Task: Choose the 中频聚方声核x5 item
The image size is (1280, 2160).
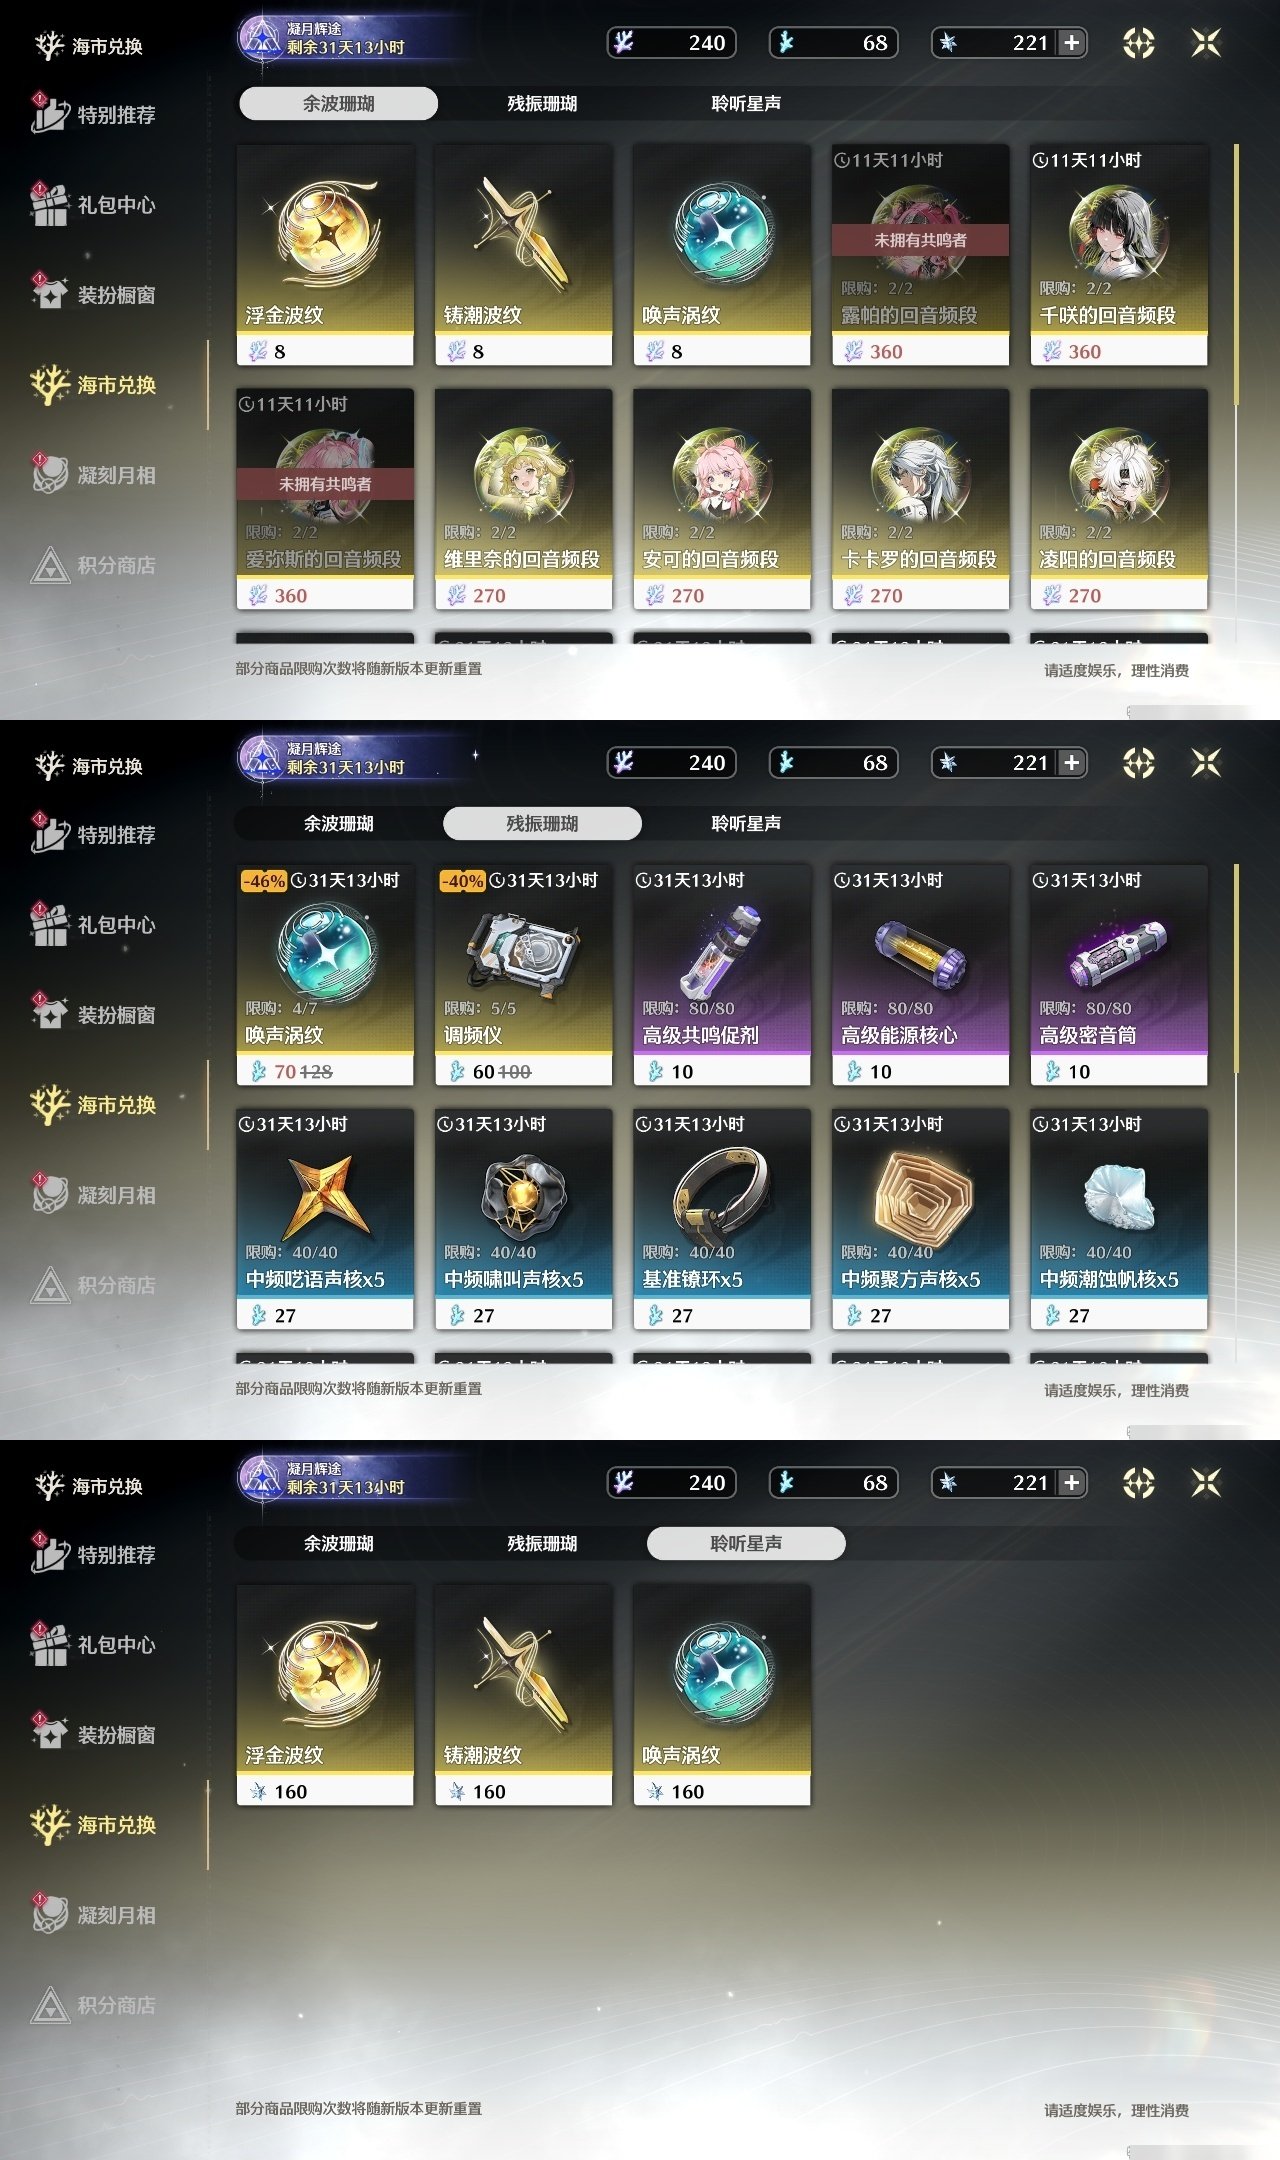Action: click(x=920, y=1219)
